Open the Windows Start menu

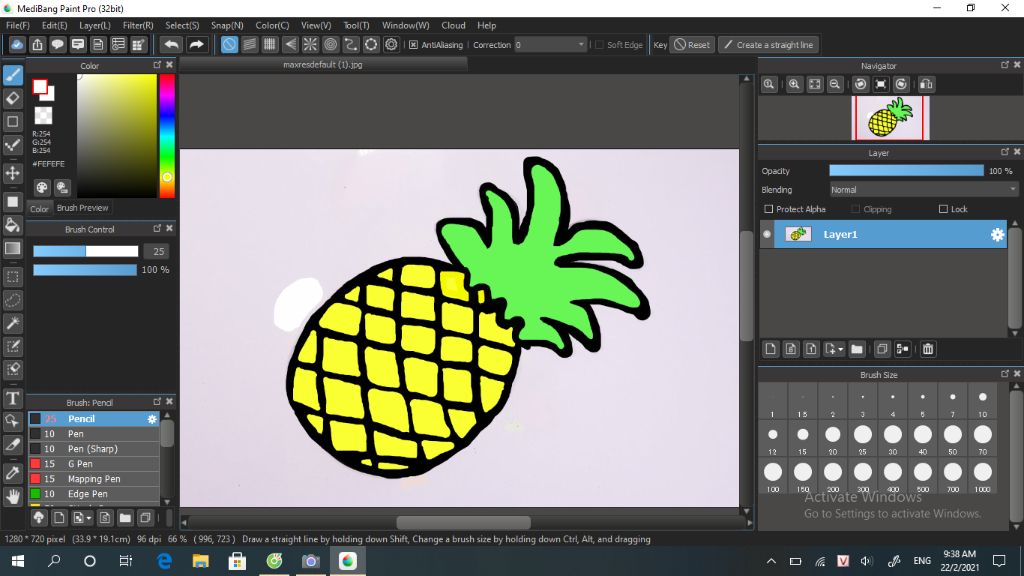[18, 561]
